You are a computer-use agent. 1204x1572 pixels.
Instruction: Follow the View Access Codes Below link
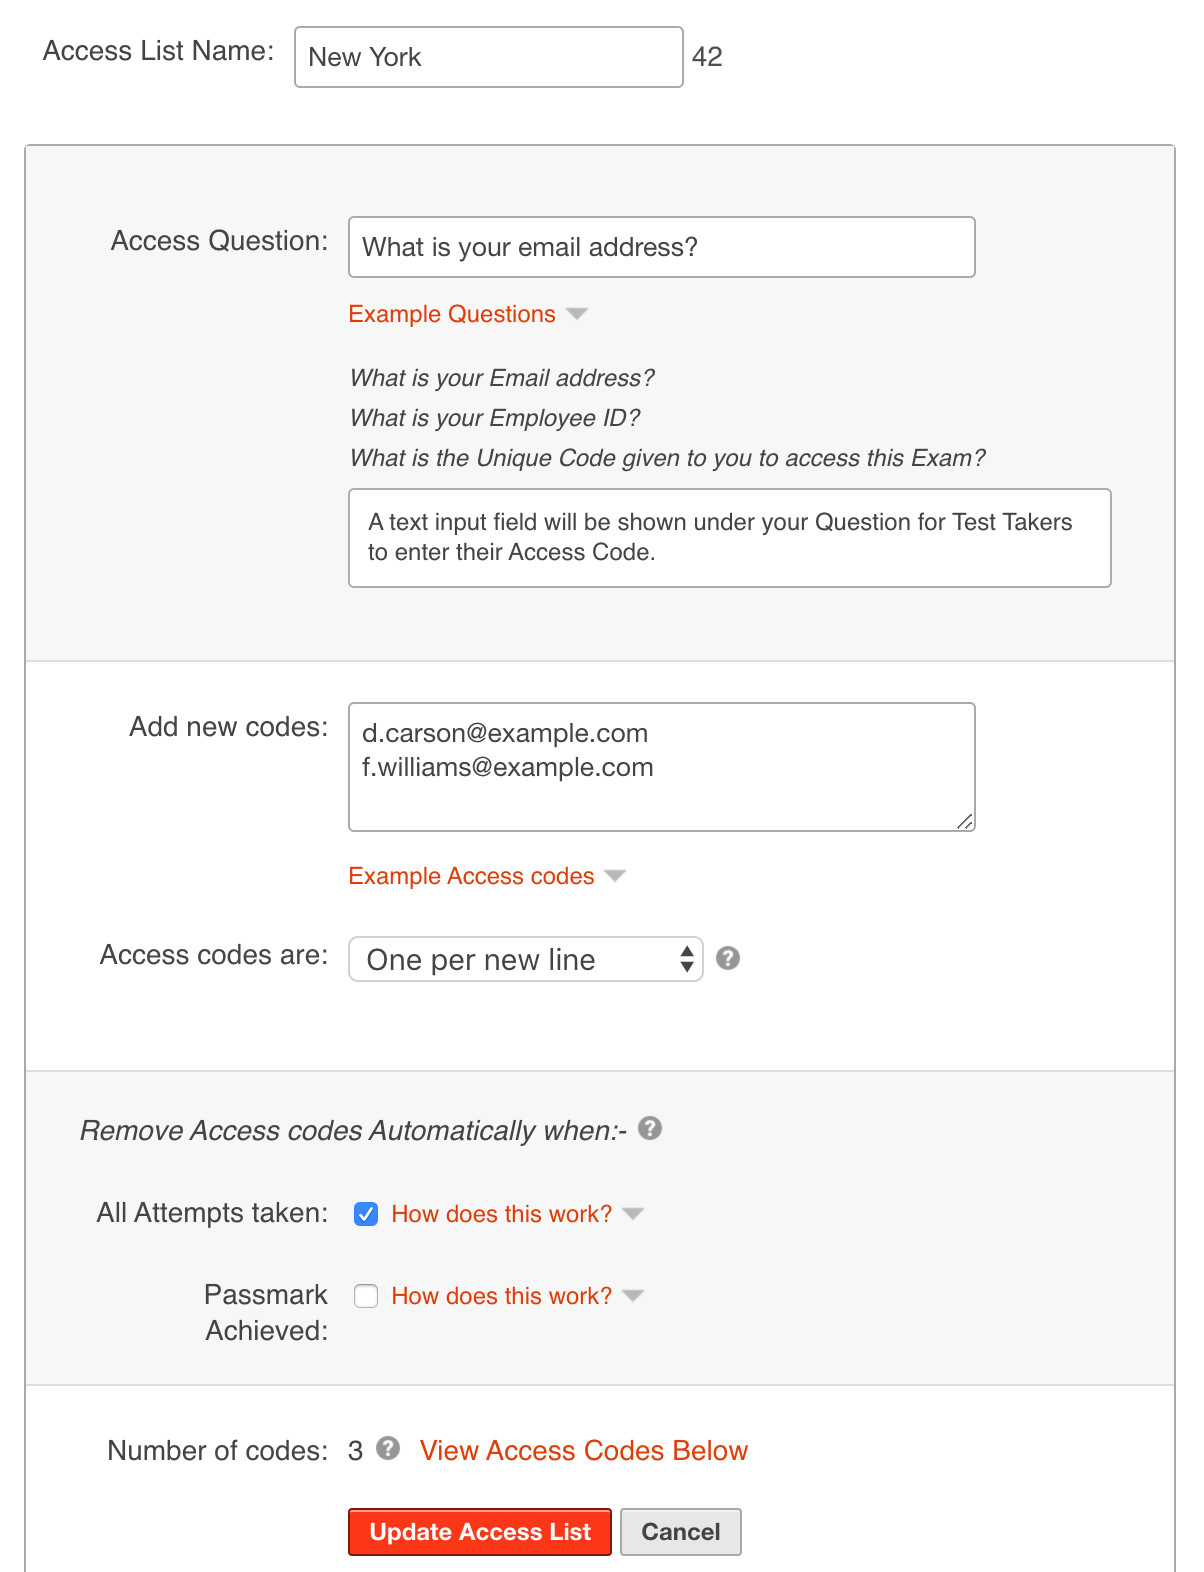(x=584, y=1450)
